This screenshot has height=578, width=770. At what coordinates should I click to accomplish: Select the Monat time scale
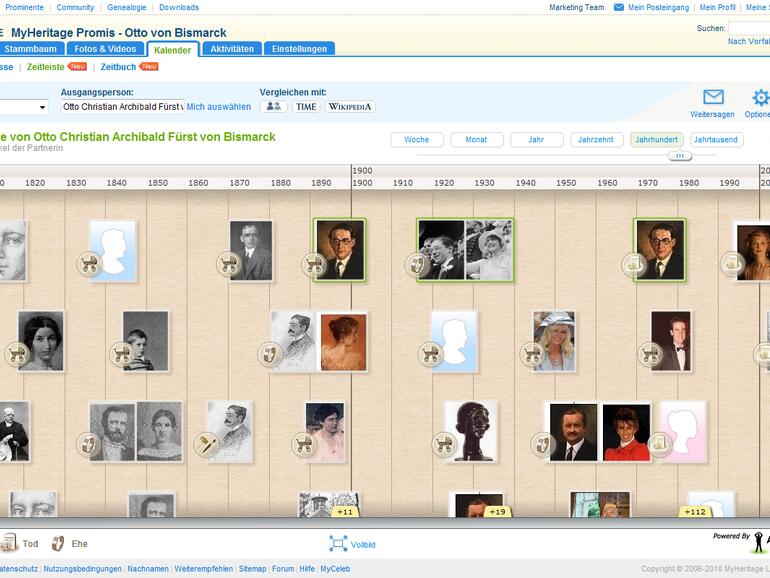point(476,139)
